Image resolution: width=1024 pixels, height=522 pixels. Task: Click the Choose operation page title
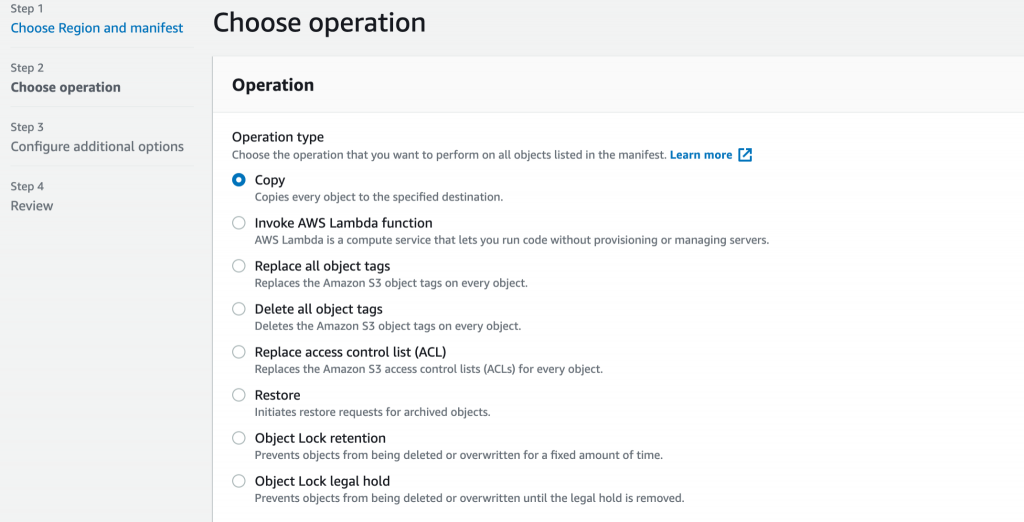click(319, 22)
